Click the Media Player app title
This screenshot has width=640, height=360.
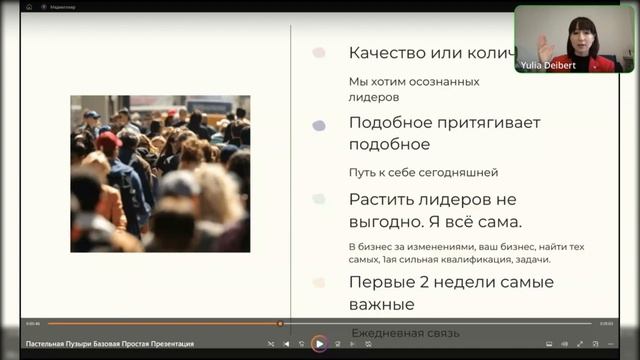62,7
